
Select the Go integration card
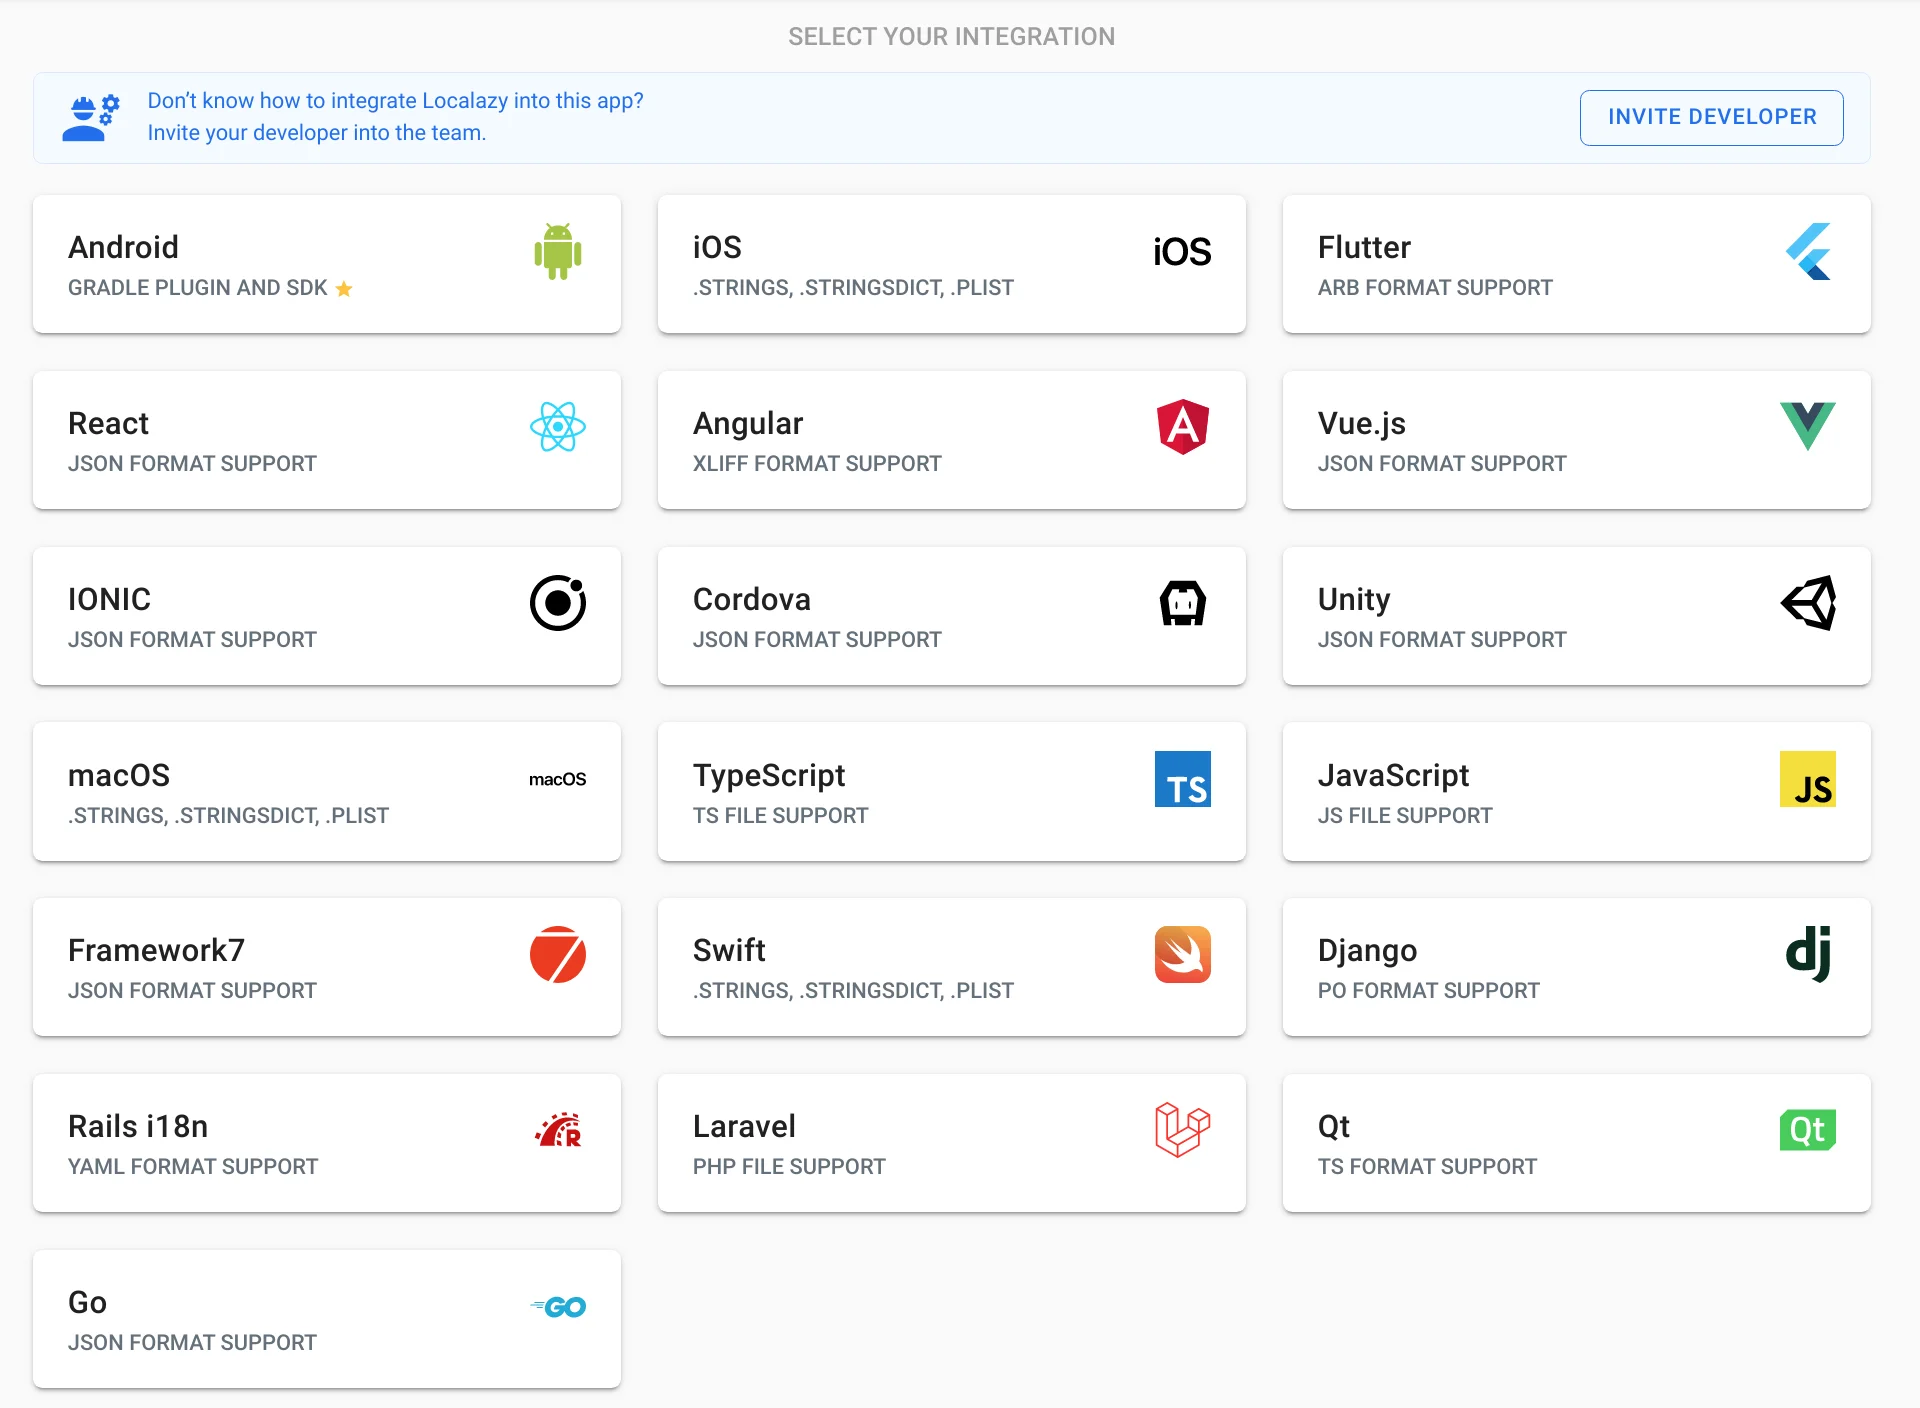pyautogui.click(x=326, y=1318)
